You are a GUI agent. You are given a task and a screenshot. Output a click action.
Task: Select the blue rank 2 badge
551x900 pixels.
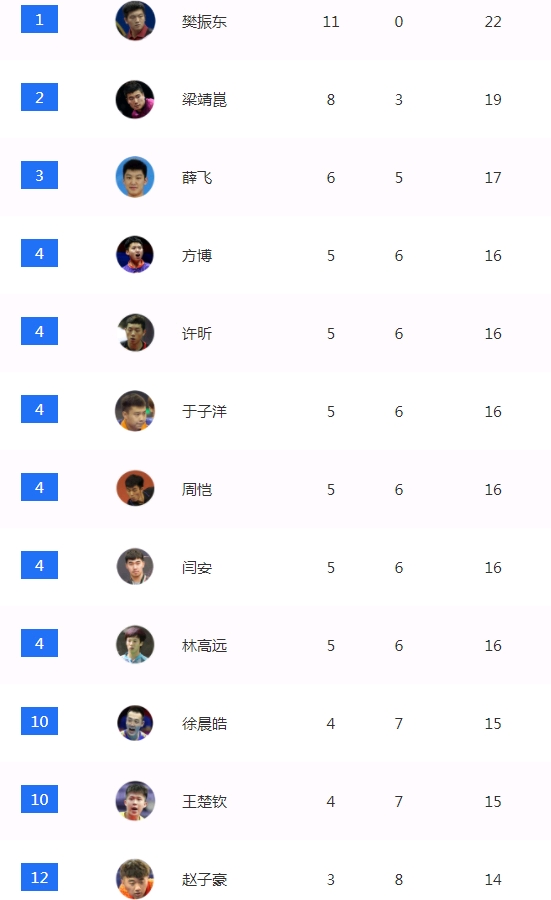point(39,97)
